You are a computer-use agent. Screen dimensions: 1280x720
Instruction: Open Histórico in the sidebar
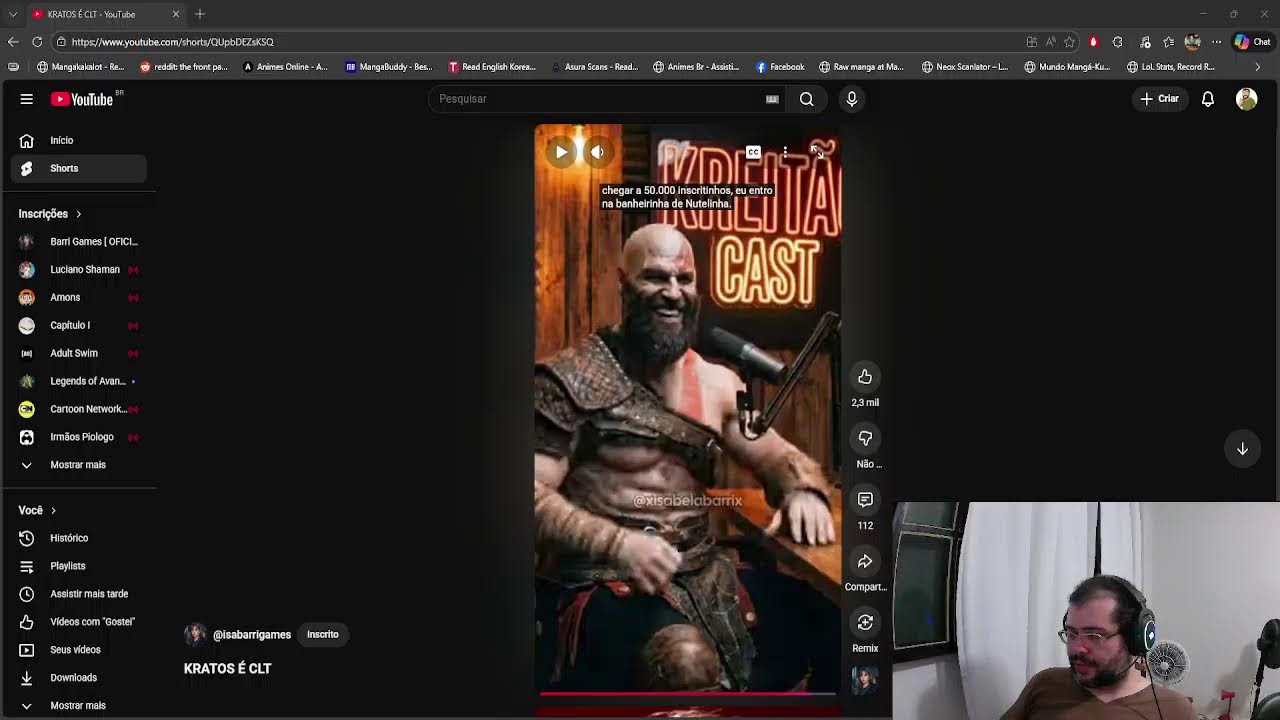(x=78, y=538)
